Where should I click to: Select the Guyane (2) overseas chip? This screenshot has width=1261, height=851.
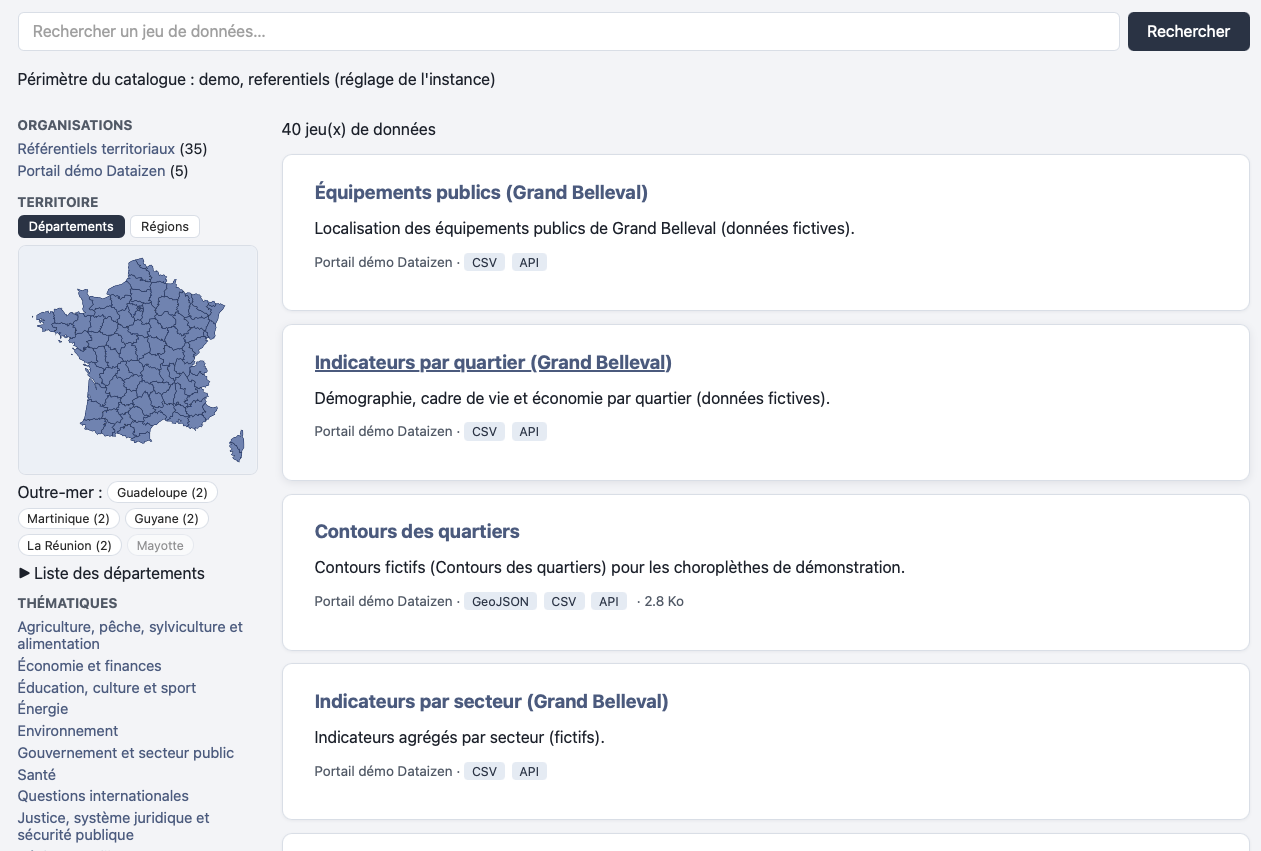click(x=167, y=519)
